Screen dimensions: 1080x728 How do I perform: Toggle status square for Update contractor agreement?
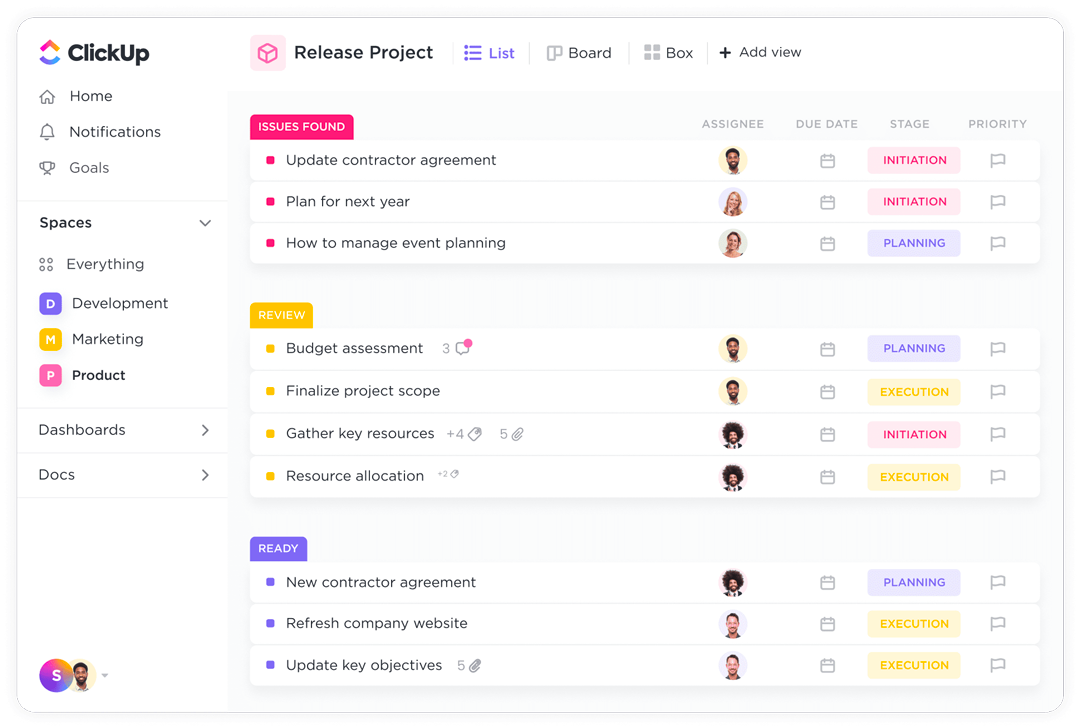point(270,160)
